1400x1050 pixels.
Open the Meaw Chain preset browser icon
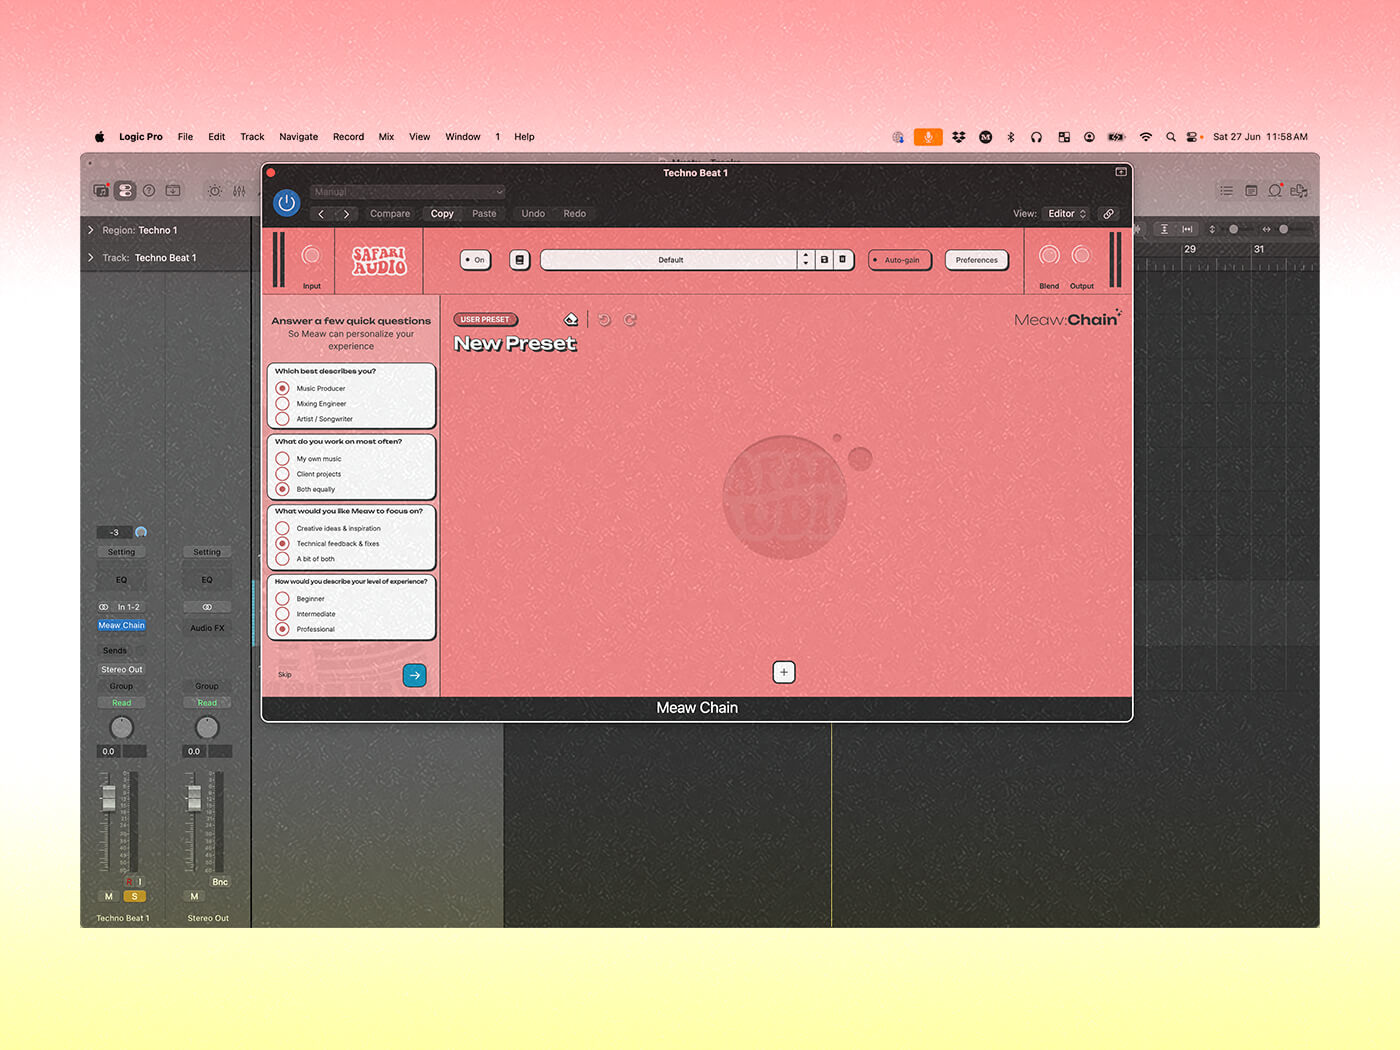[519, 260]
